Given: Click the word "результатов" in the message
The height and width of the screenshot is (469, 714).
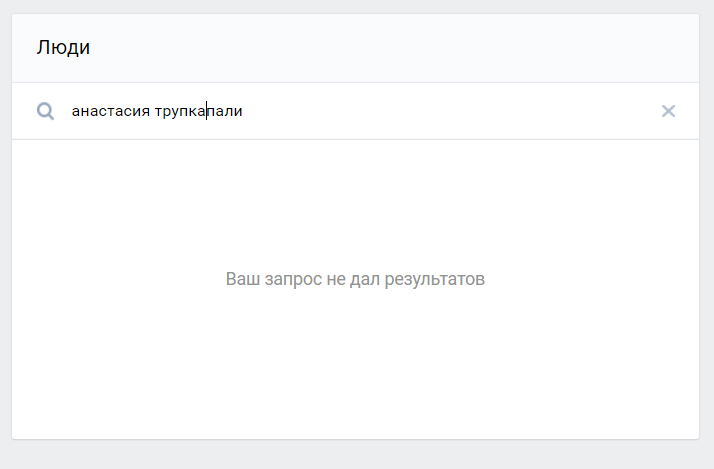Looking at the screenshot, I should [436, 279].
